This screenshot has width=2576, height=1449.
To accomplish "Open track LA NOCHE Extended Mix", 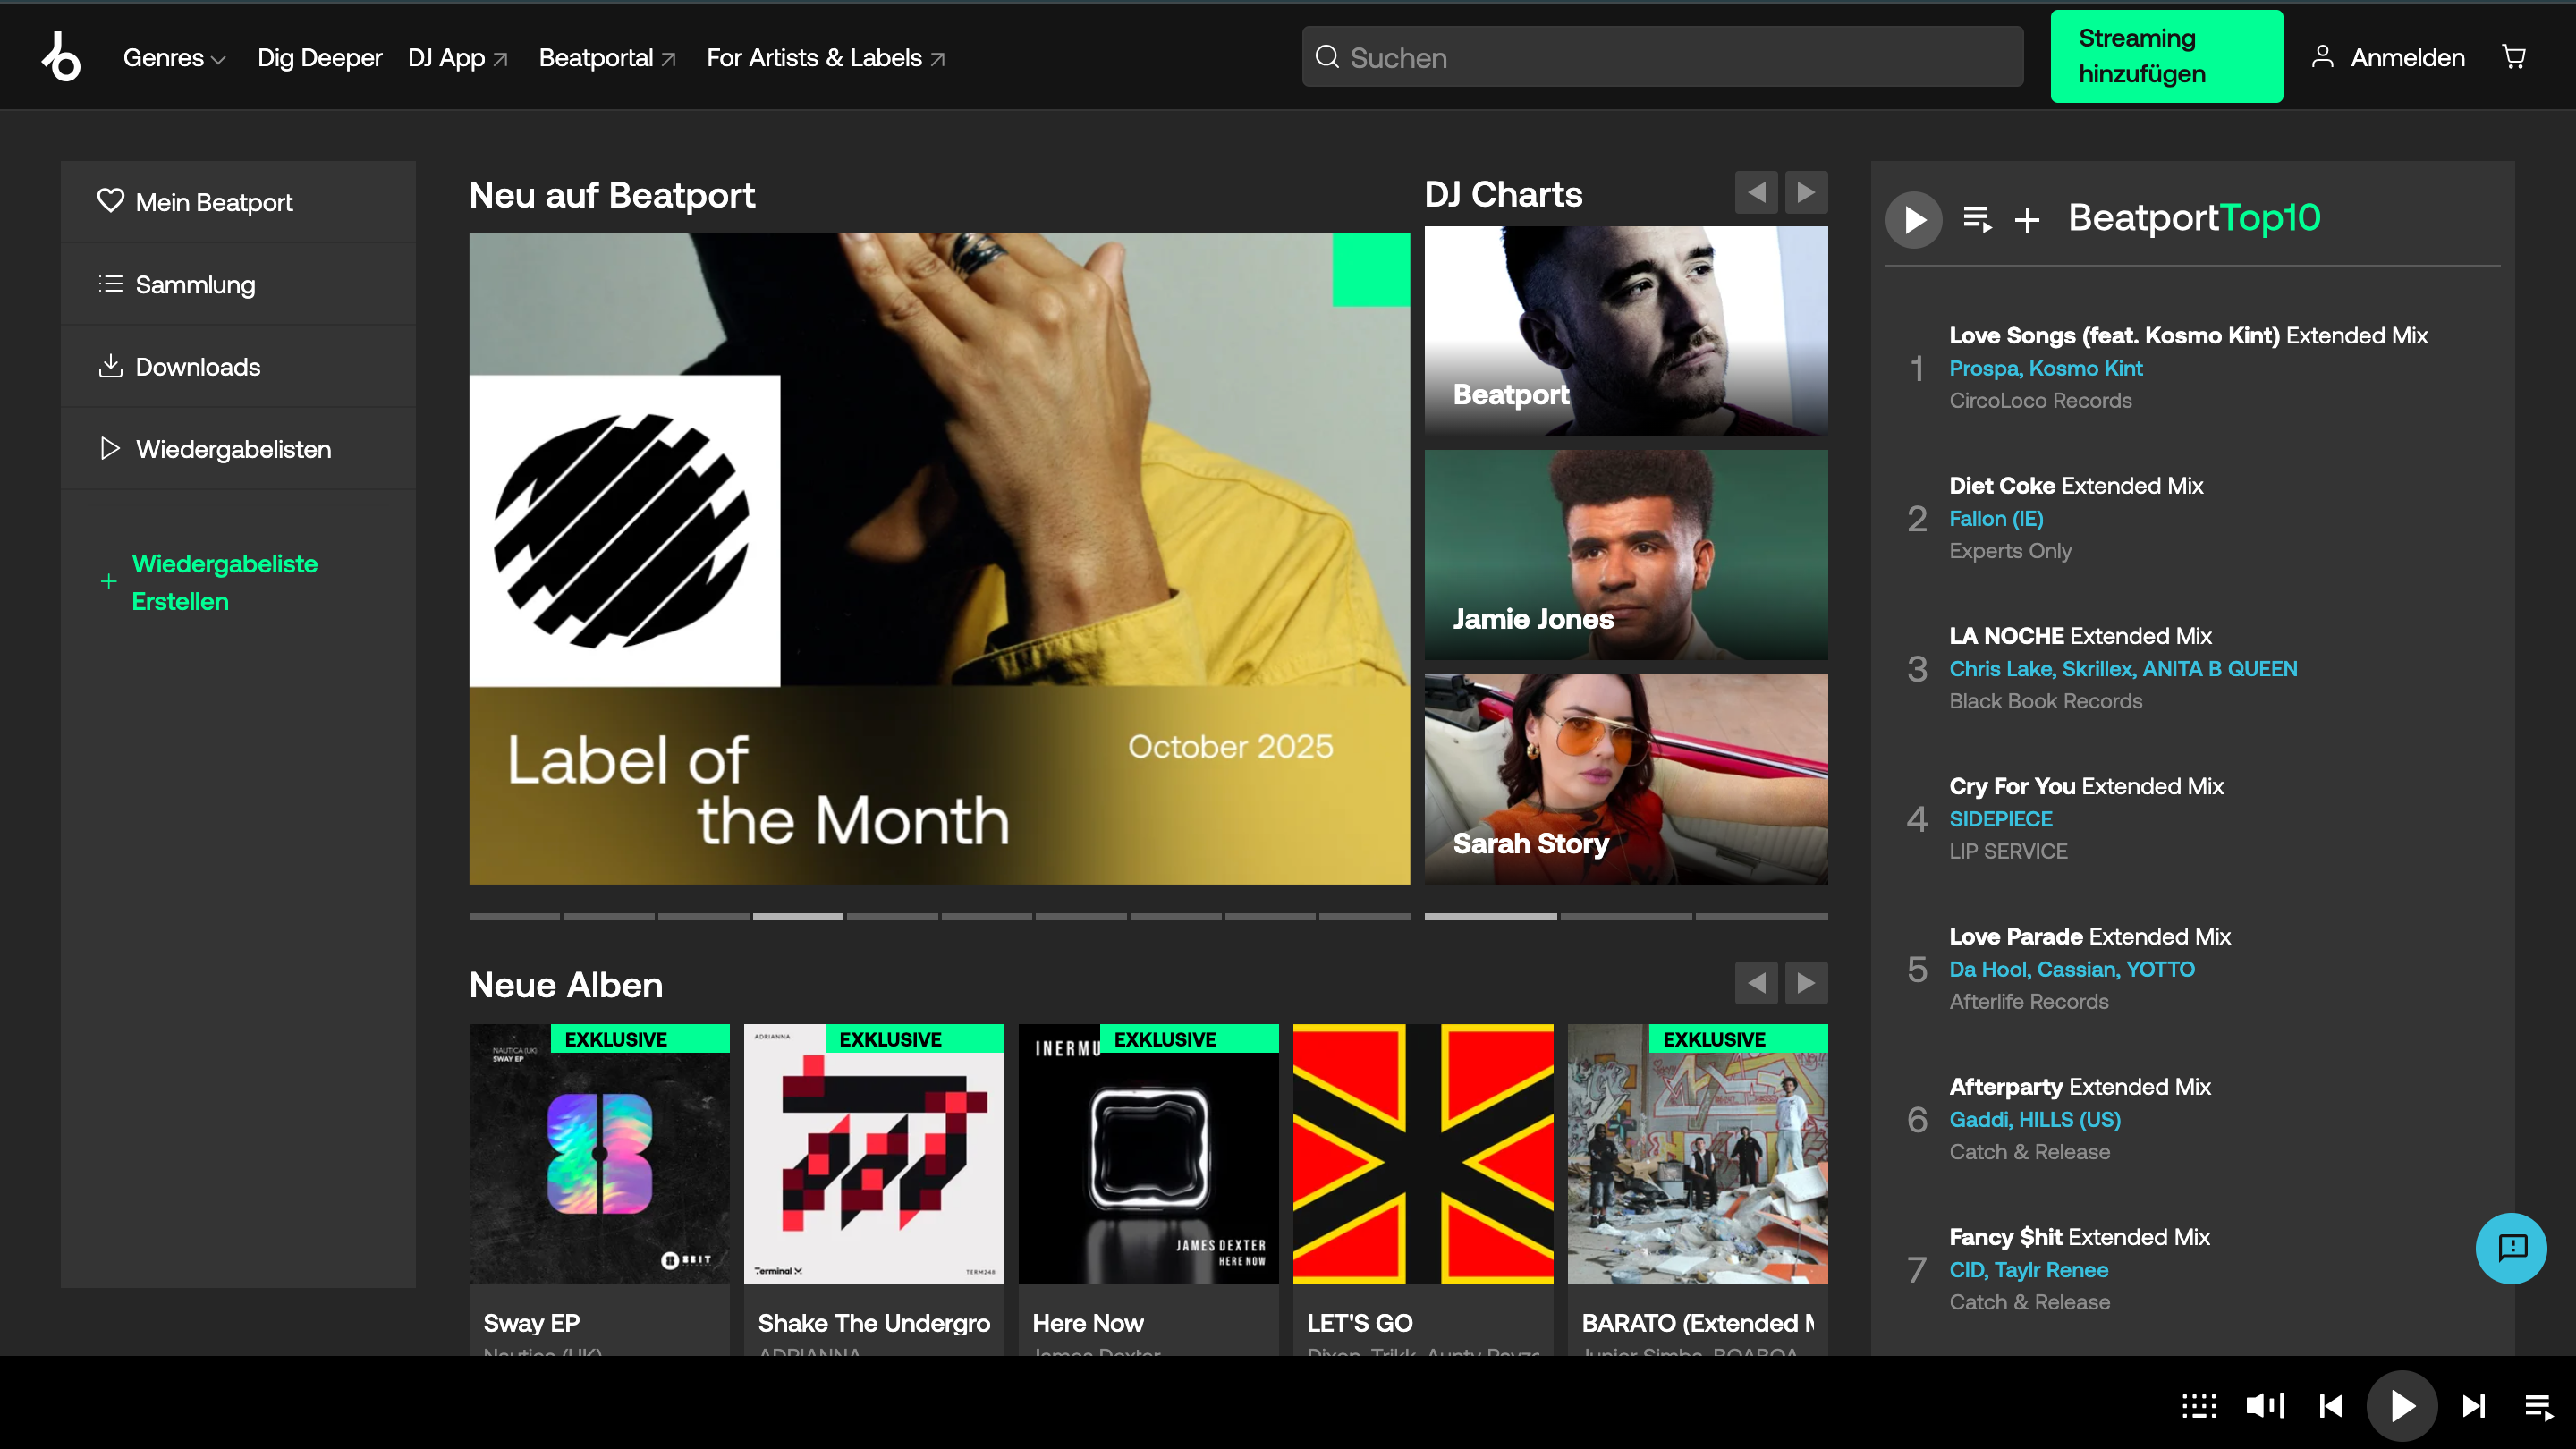I will [2080, 636].
